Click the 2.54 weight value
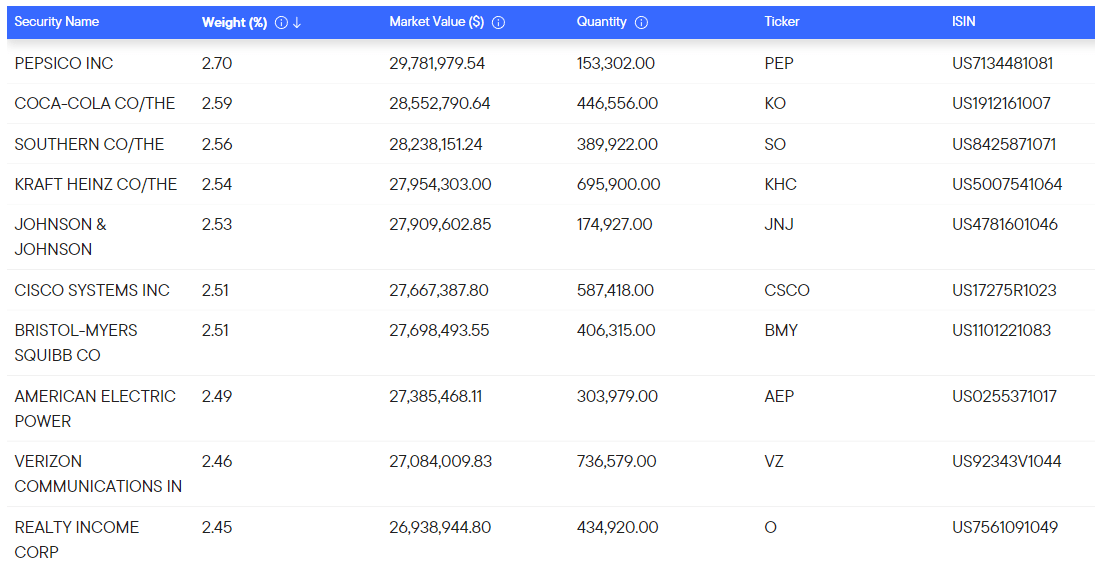 click(216, 184)
